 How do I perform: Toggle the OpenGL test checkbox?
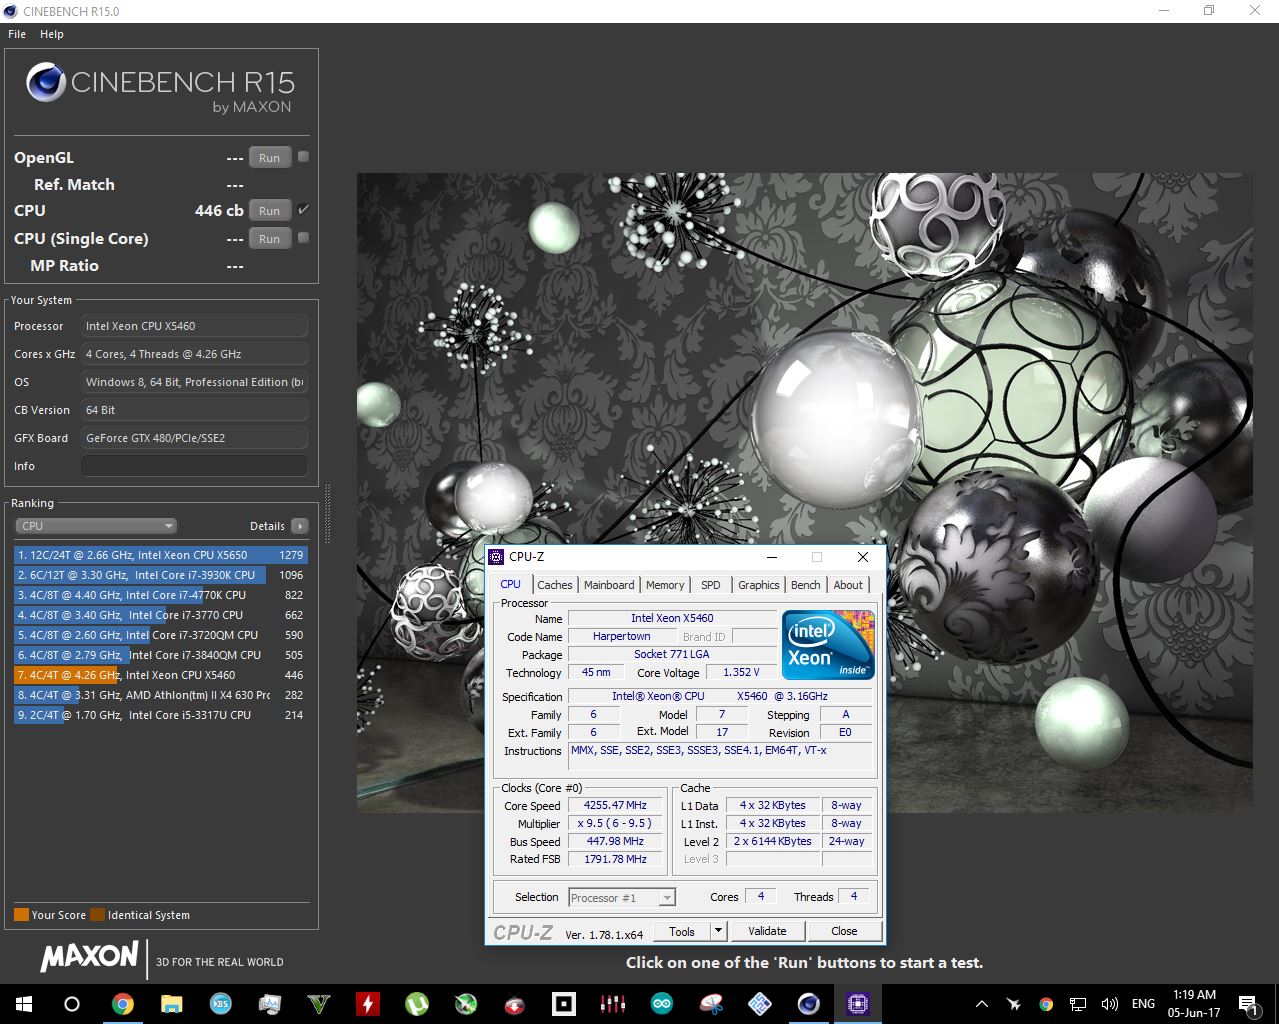tap(303, 157)
